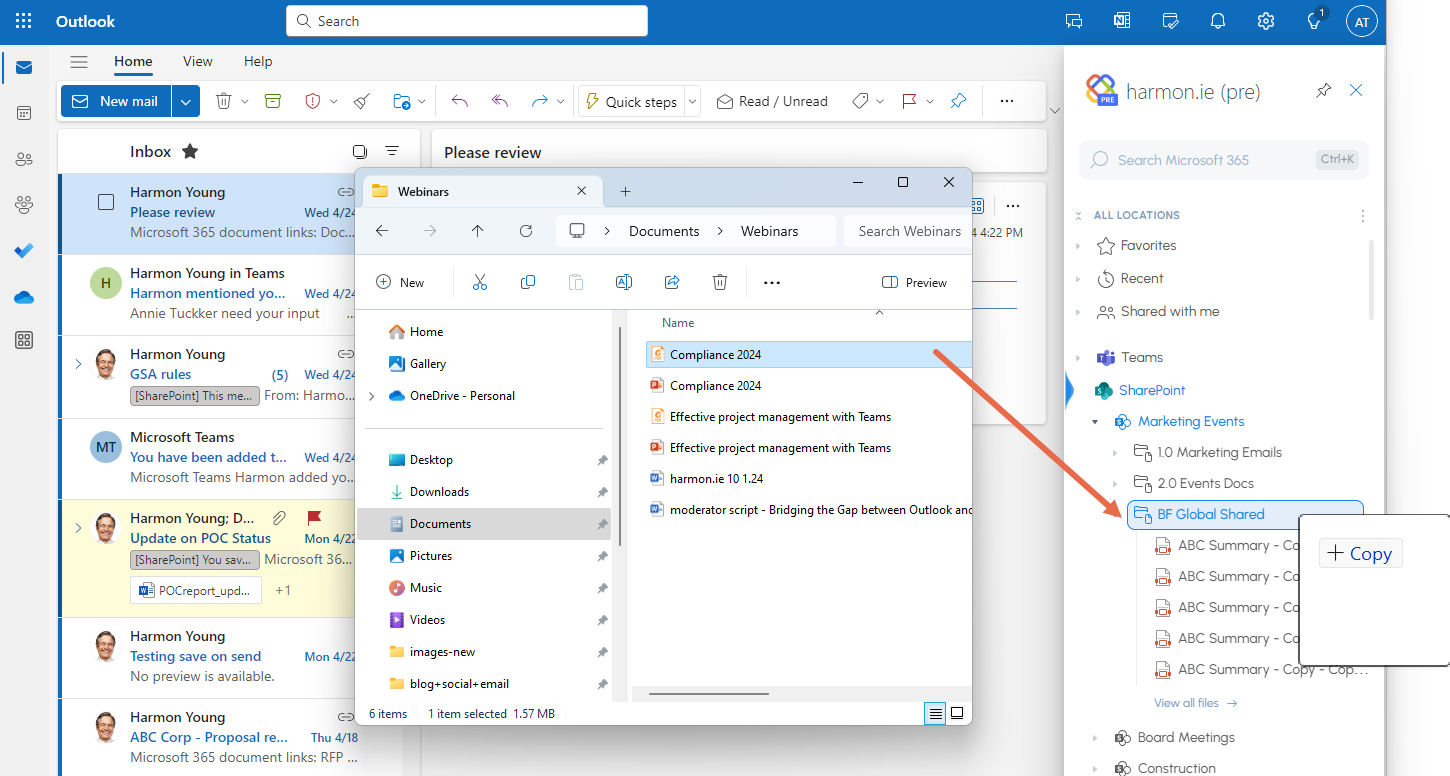Expand the GSA rules conversation thread
Viewport: 1450px width, 776px height.
tap(79, 364)
